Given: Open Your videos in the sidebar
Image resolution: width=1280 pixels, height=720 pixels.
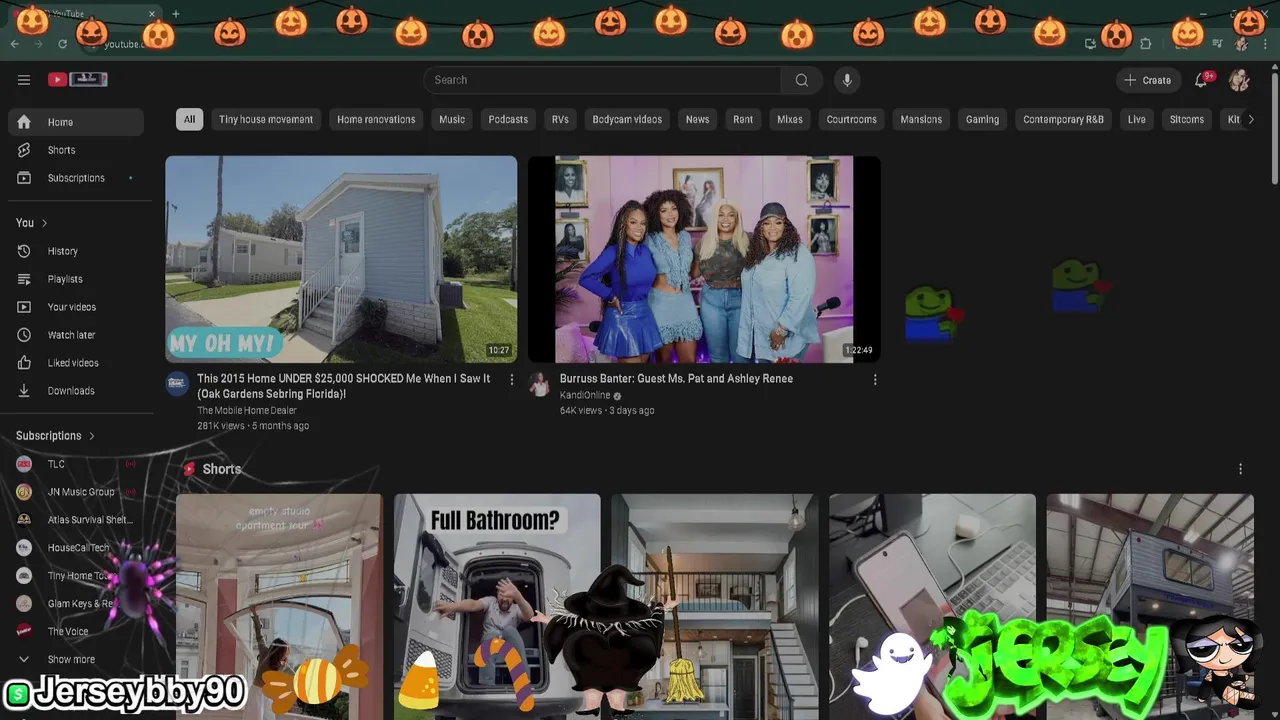Looking at the screenshot, I should pos(76,307).
